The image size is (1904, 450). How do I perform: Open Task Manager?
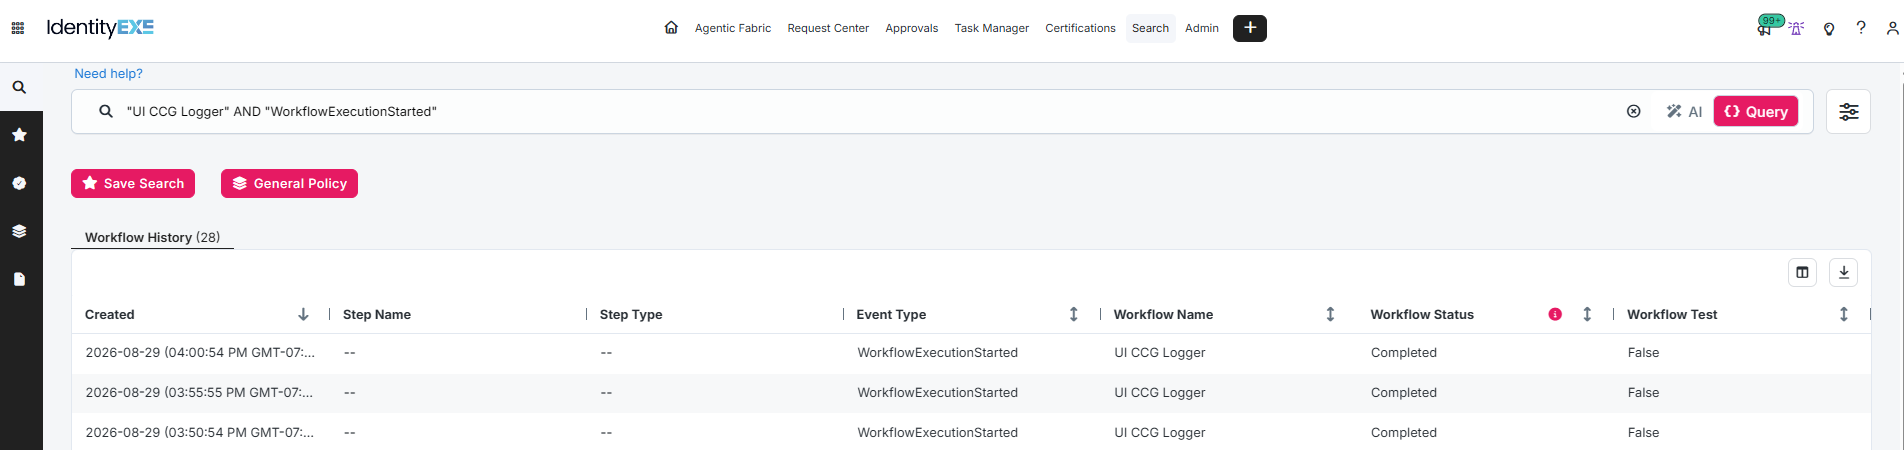click(992, 28)
